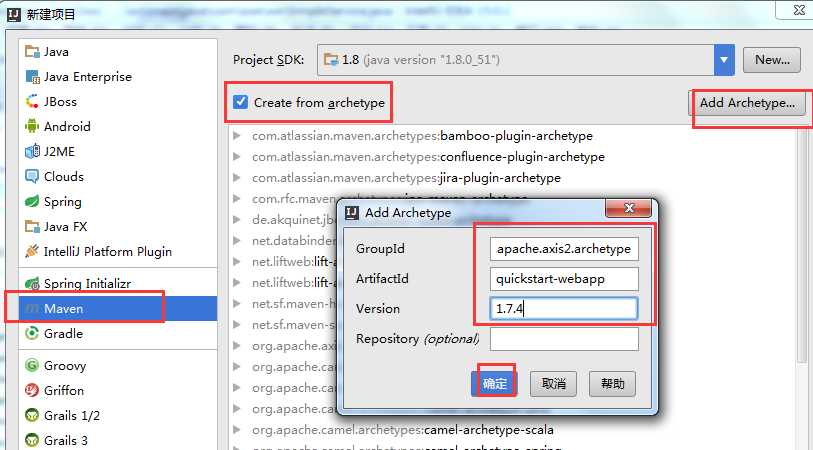813x450 pixels.
Task: Select the Clouds icon
Action: click(x=32, y=176)
